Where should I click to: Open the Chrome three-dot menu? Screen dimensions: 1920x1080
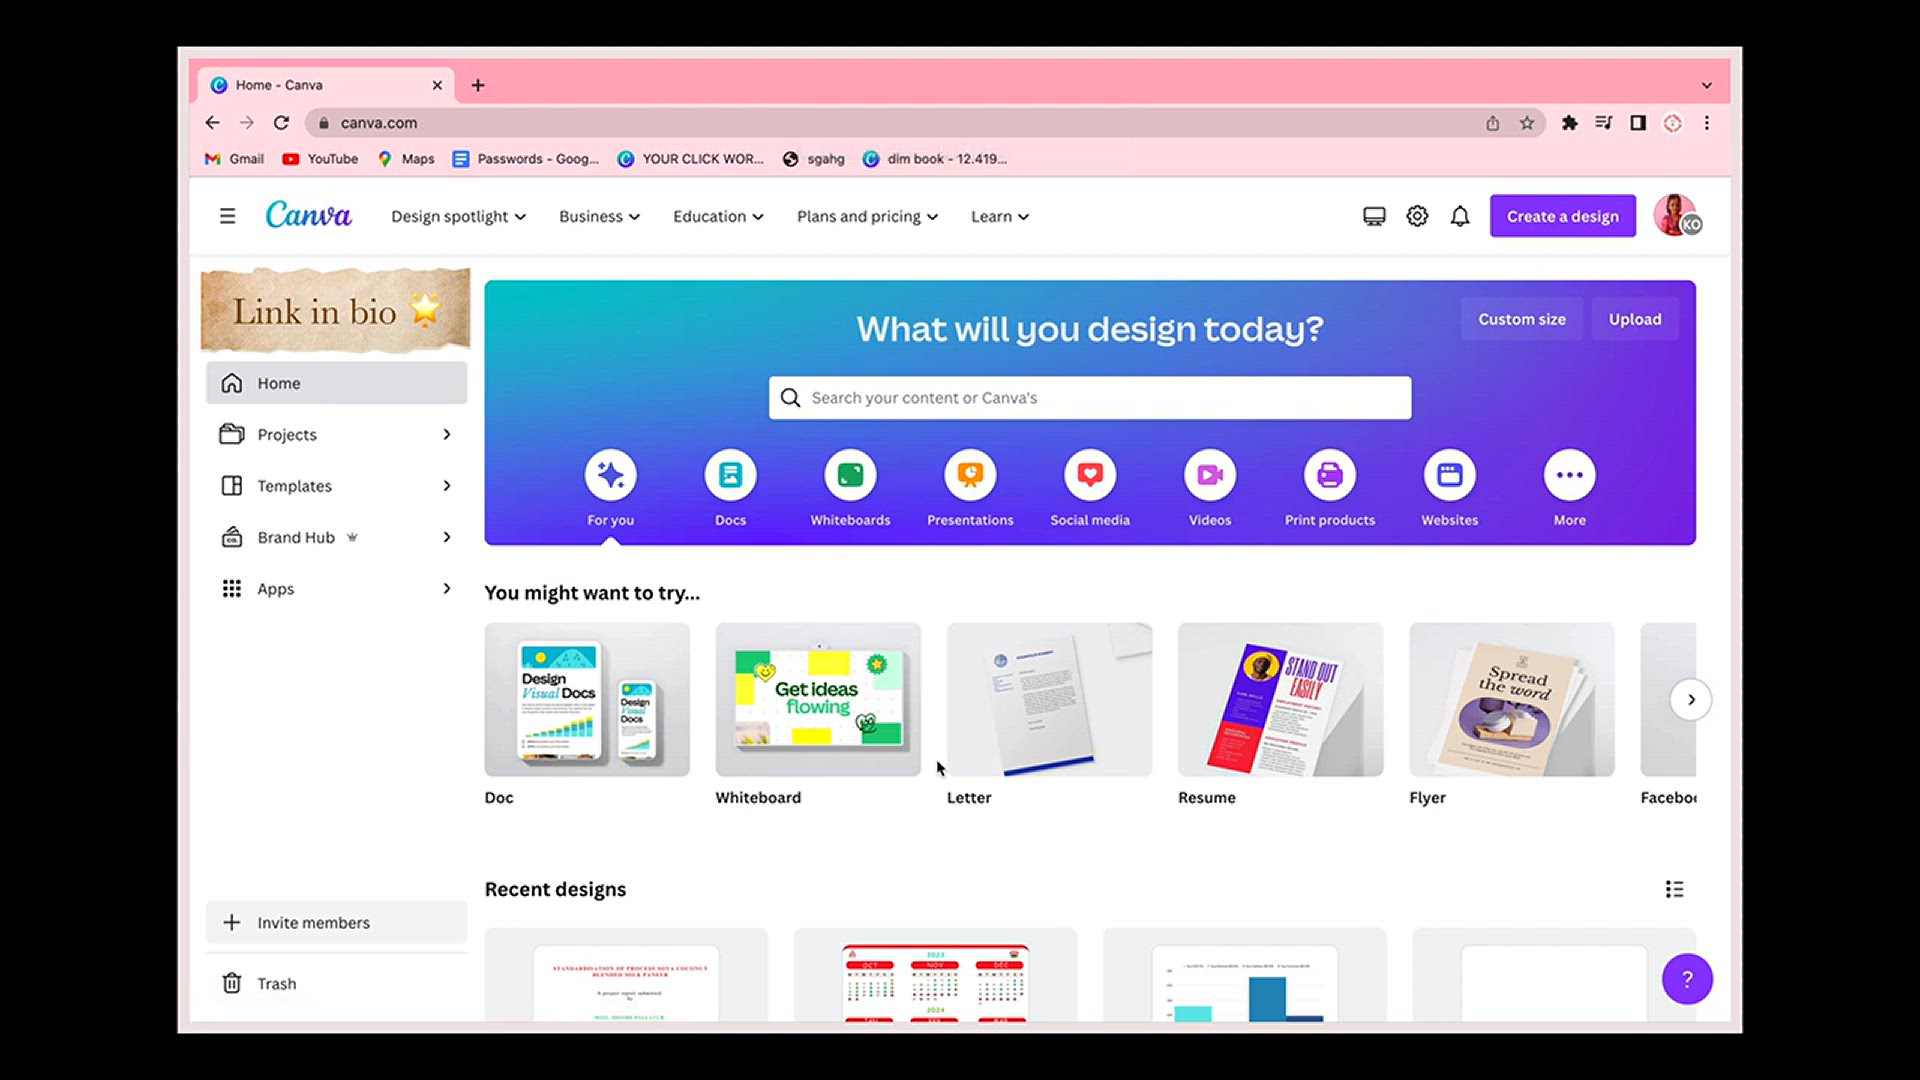click(x=1707, y=123)
